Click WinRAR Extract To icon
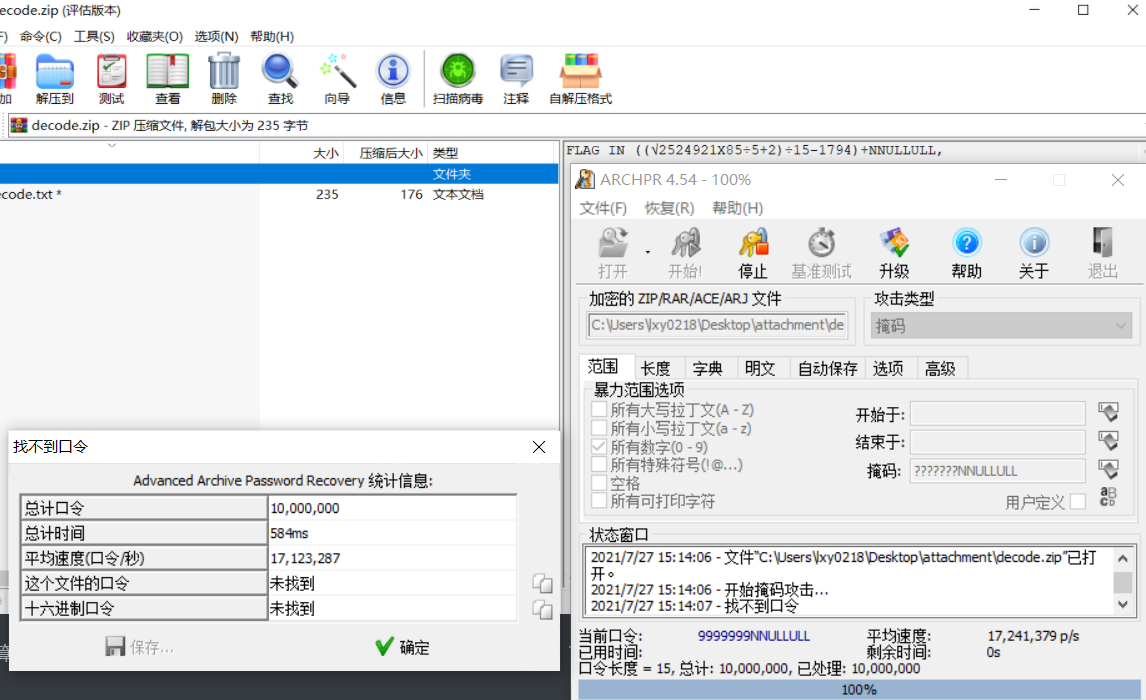The height and width of the screenshot is (700, 1146). (x=55, y=72)
